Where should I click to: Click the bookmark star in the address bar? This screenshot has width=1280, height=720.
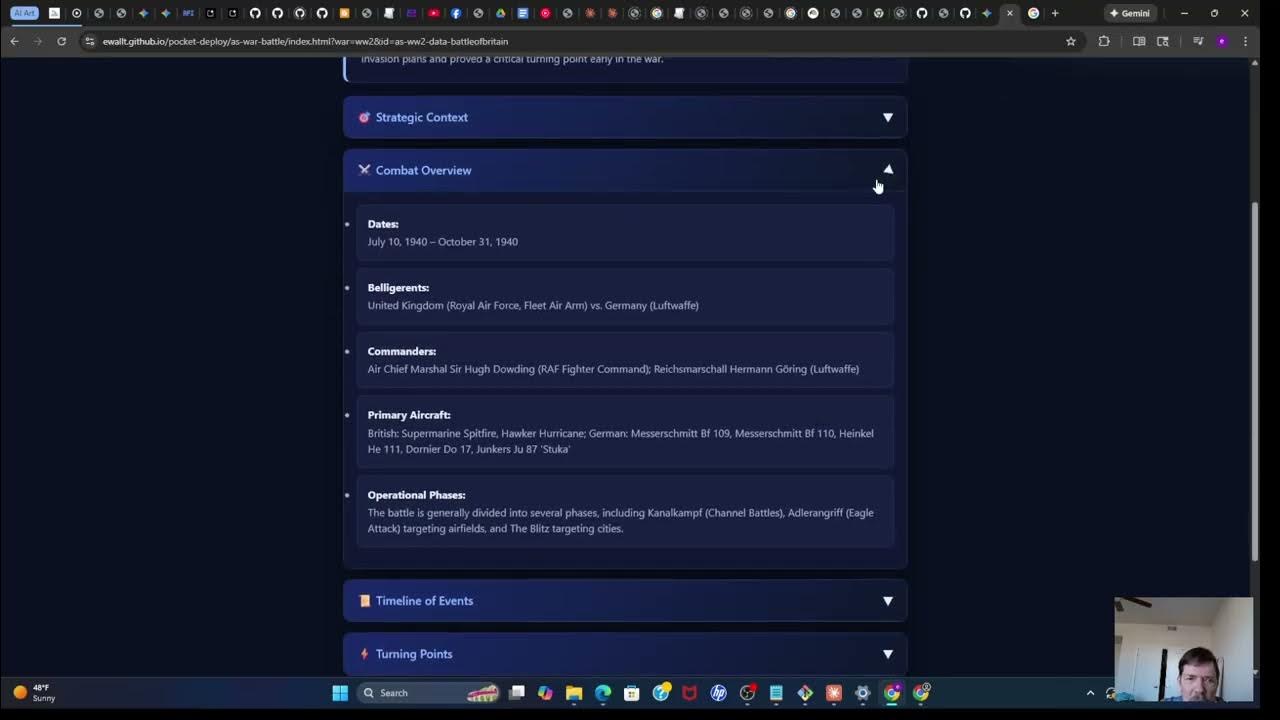(x=1071, y=41)
